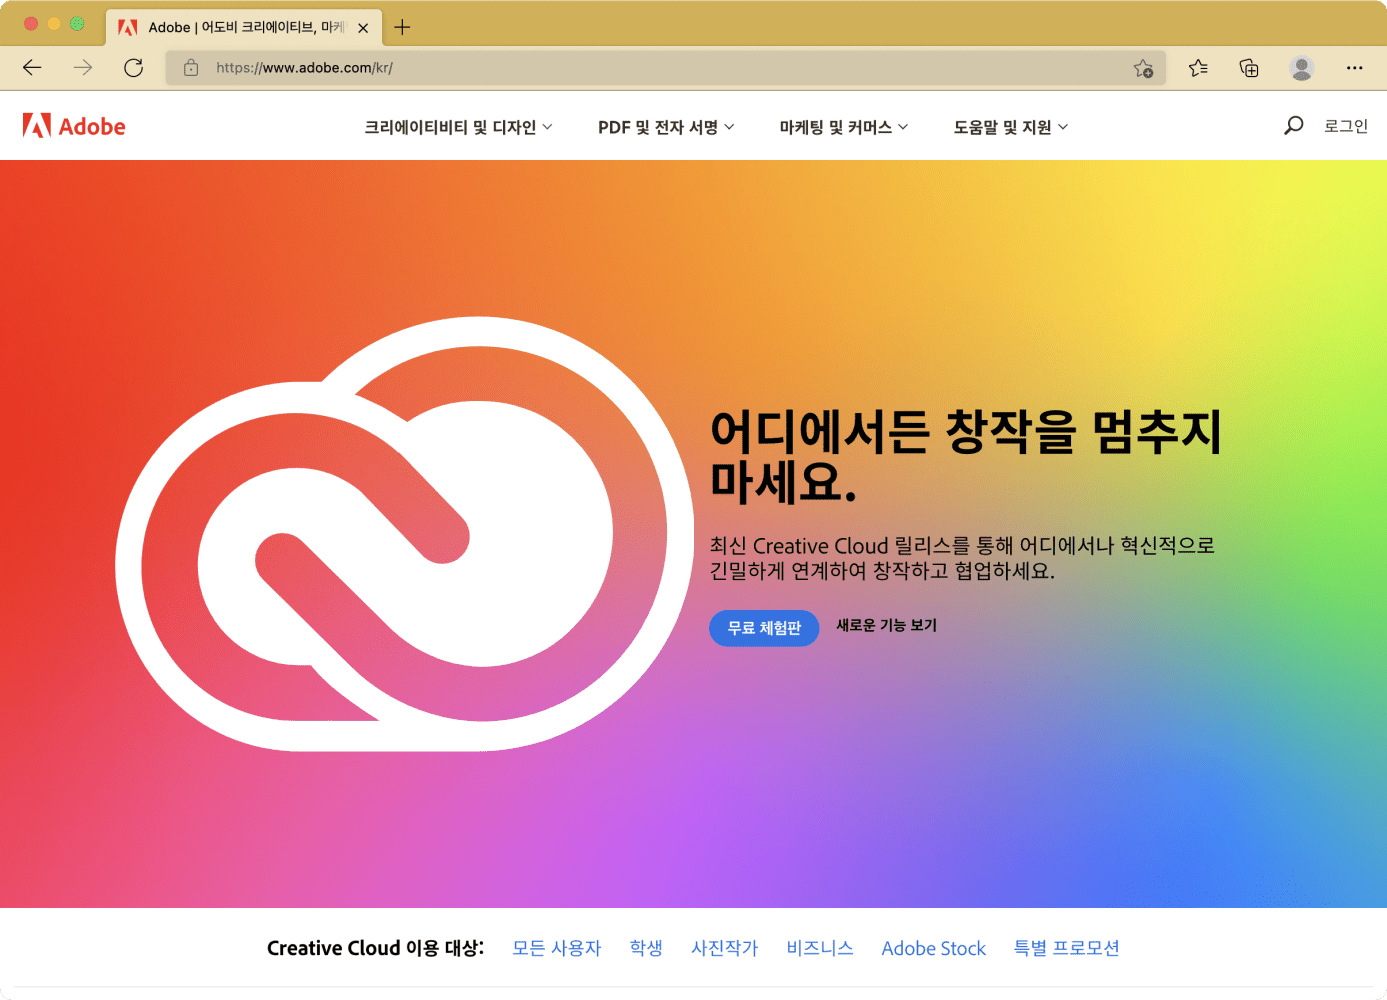
Task: Click the yellow macOS minimize button
Action: point(54,24)
